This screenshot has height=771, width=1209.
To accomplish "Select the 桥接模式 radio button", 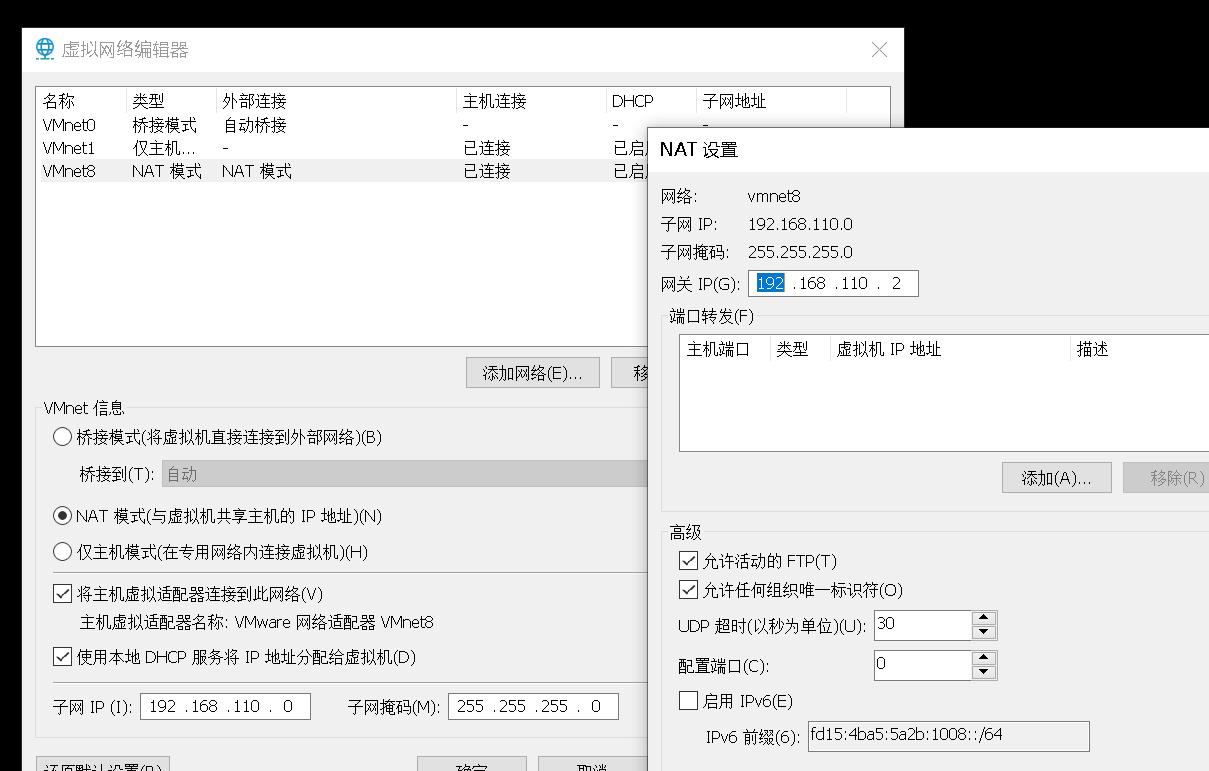I will [x=62, y=437].
